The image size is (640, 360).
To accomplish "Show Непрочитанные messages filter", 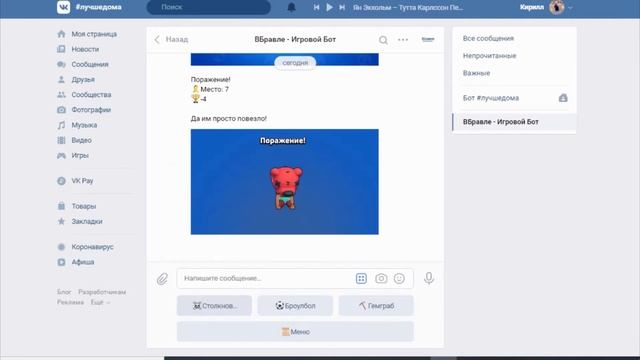I will pos(489,56).
